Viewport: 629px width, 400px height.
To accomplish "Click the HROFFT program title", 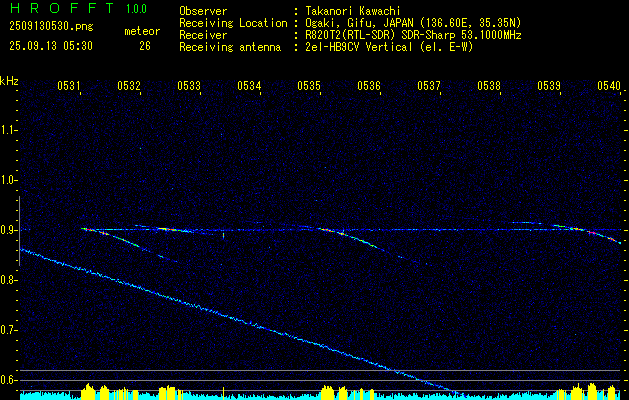I will pyautogui.click(x=61, y=8).
